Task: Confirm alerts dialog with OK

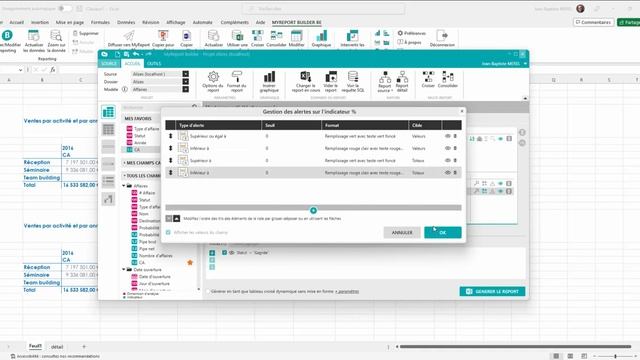Action: (x=443, y=233)
